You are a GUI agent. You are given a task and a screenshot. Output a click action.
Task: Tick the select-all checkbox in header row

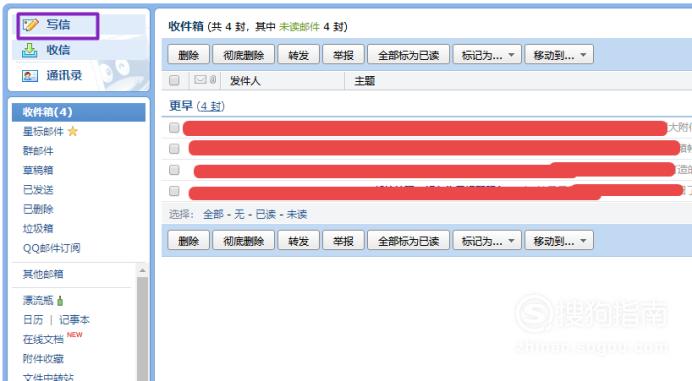pyautogui.click(x=174, y=80)
